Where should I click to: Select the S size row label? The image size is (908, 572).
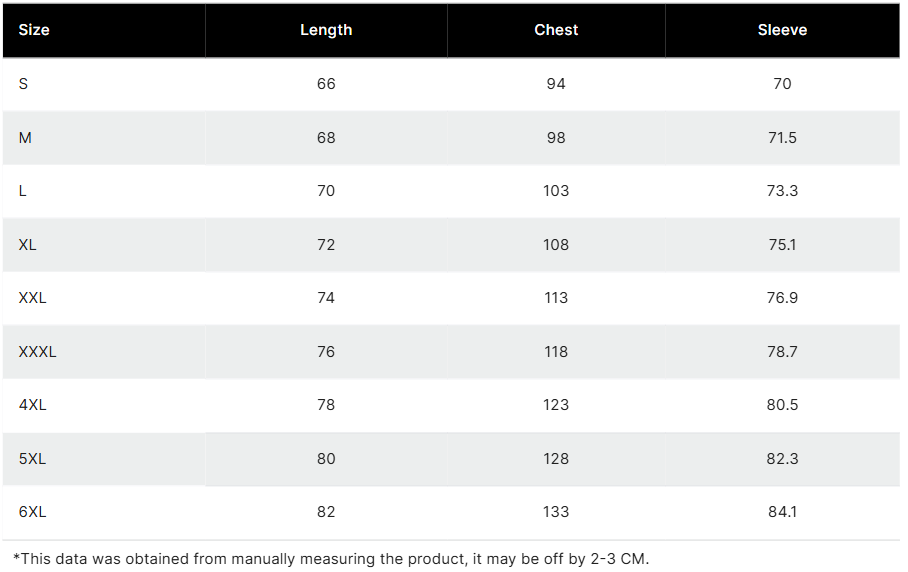tap(23, 84)
